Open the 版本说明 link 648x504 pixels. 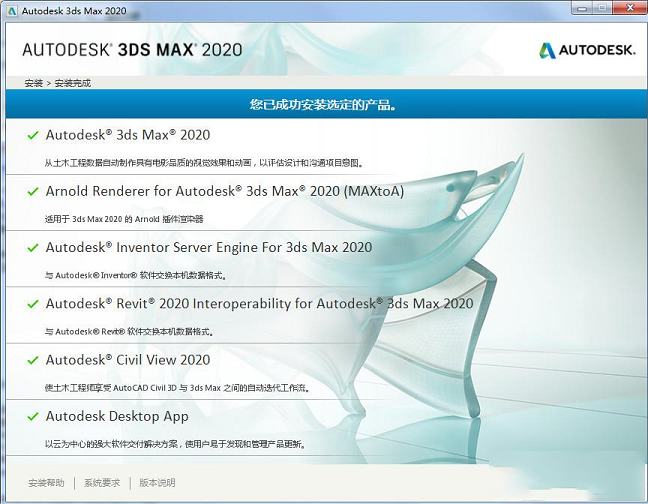[157, 483]
